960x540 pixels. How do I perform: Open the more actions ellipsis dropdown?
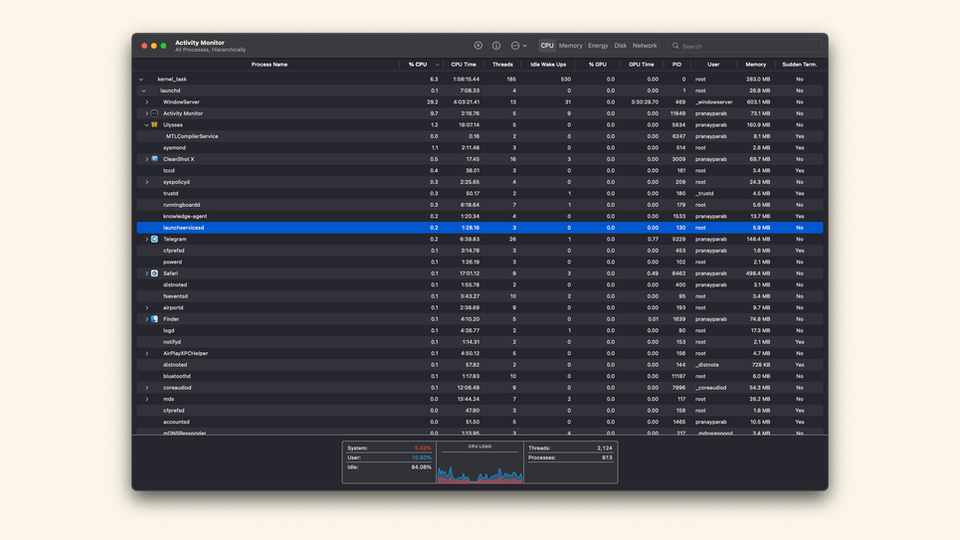click(x=519, y=45)
